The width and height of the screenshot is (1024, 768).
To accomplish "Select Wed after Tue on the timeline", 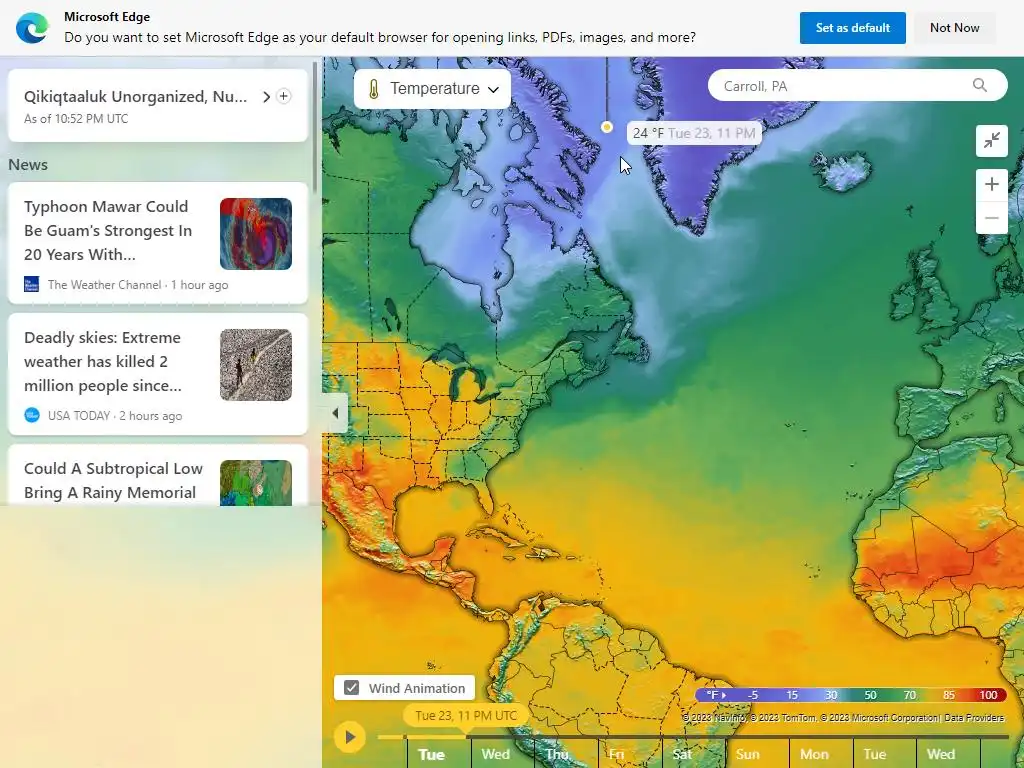I will click(x=496, y=754).
